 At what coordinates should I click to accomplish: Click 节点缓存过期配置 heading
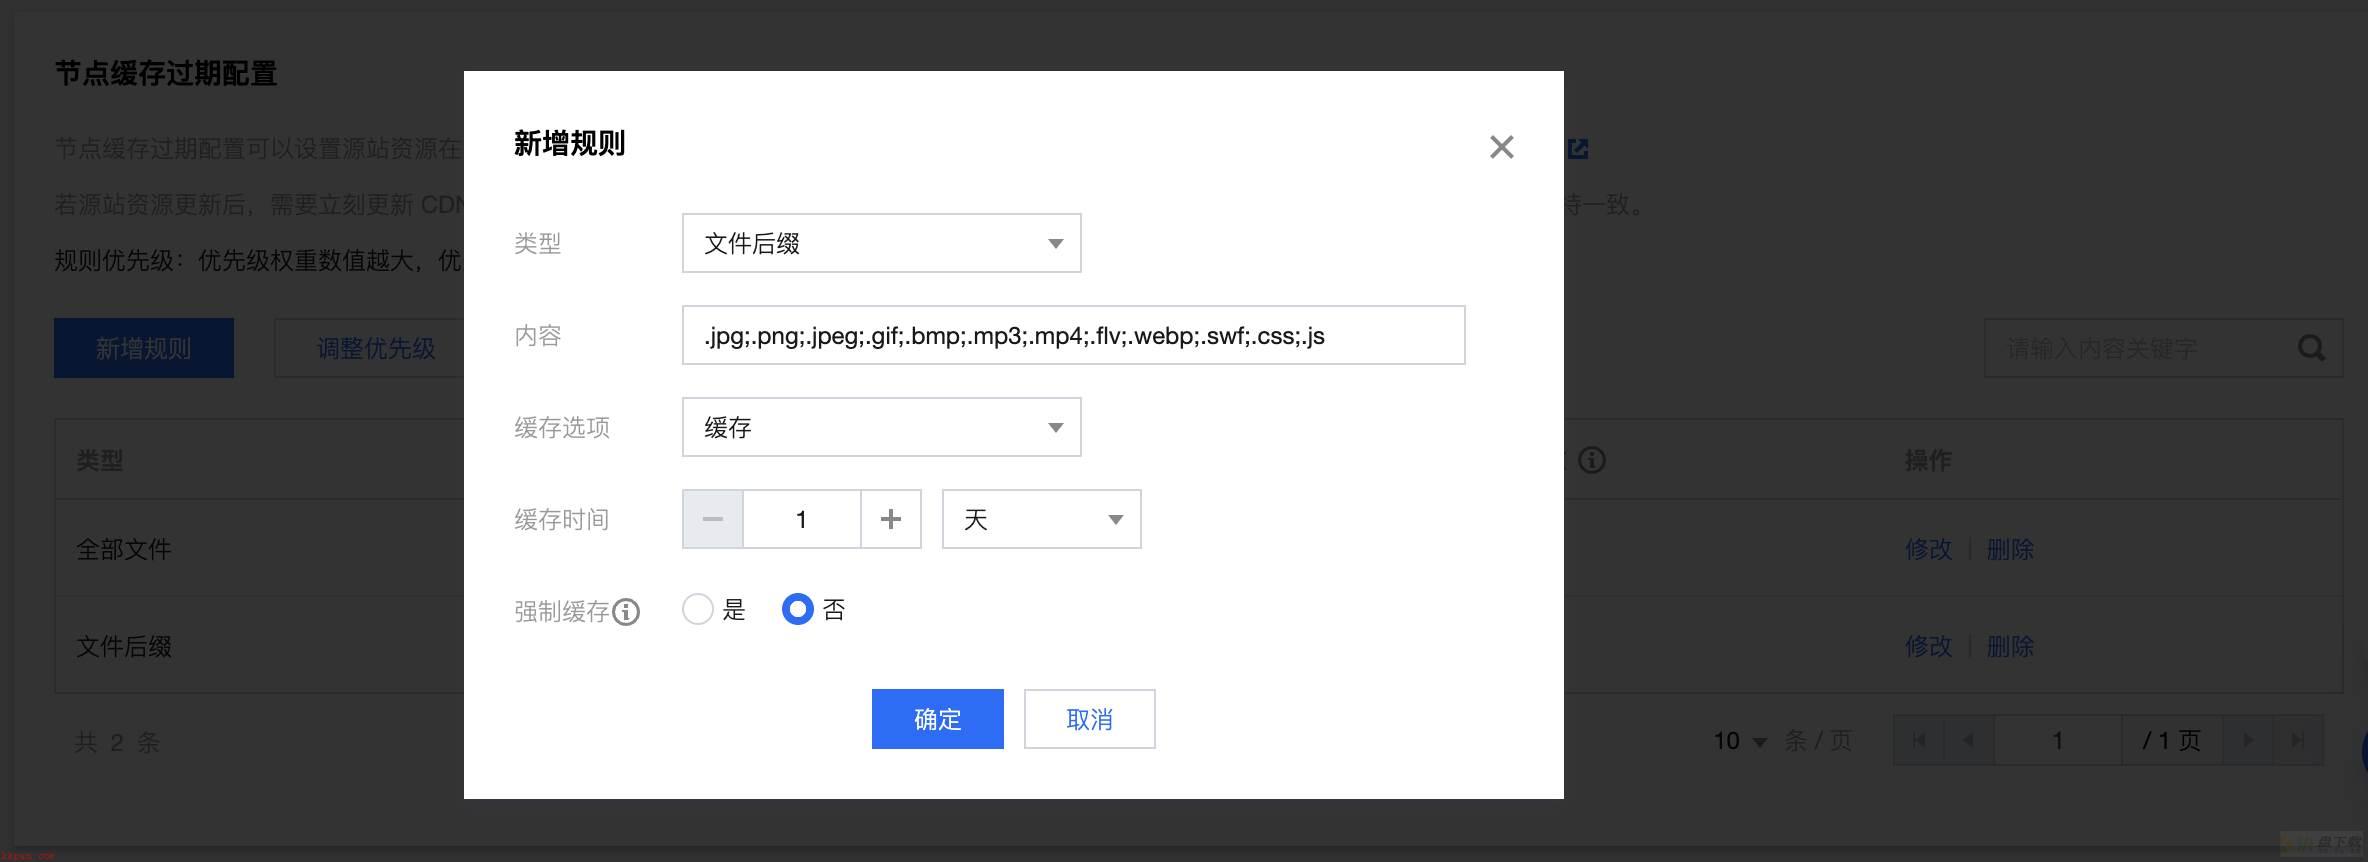tap(166, 73)
